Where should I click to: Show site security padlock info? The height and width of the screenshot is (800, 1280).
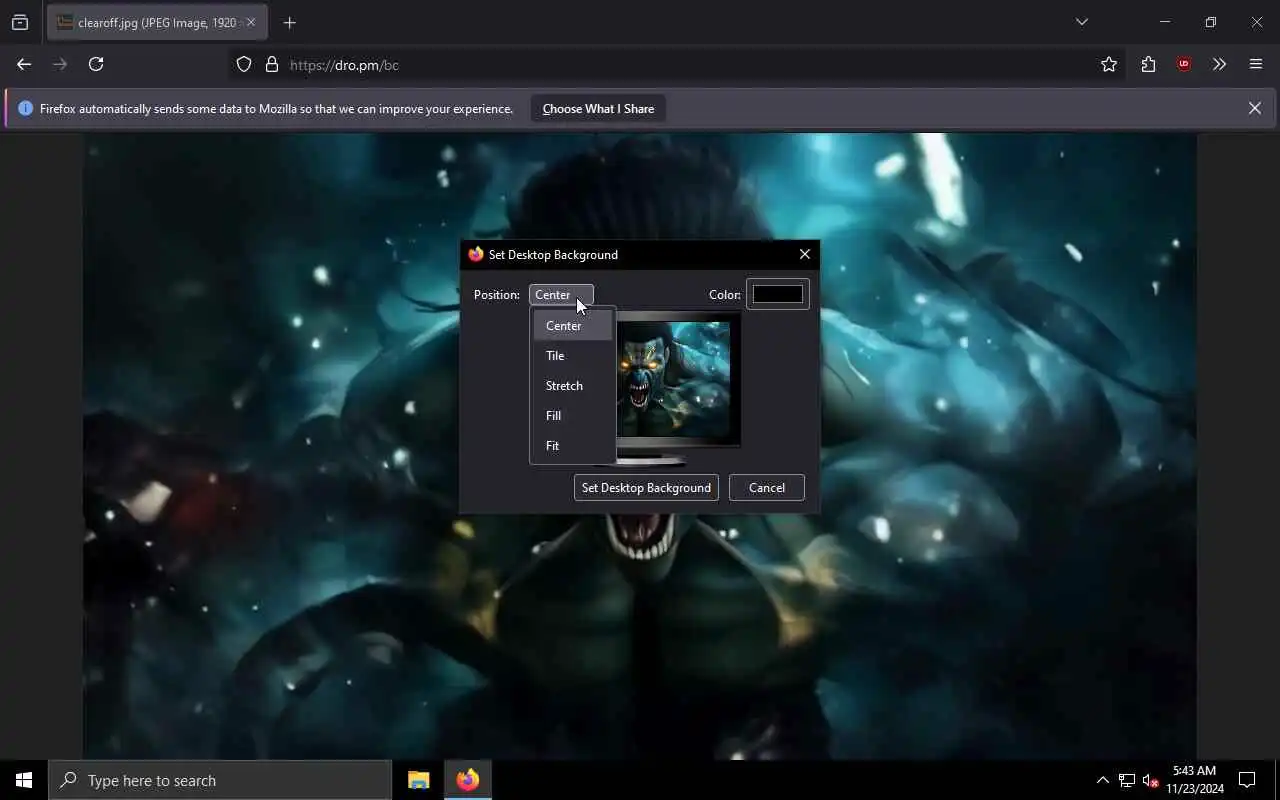pyautogui.click(x=271, y=64)
